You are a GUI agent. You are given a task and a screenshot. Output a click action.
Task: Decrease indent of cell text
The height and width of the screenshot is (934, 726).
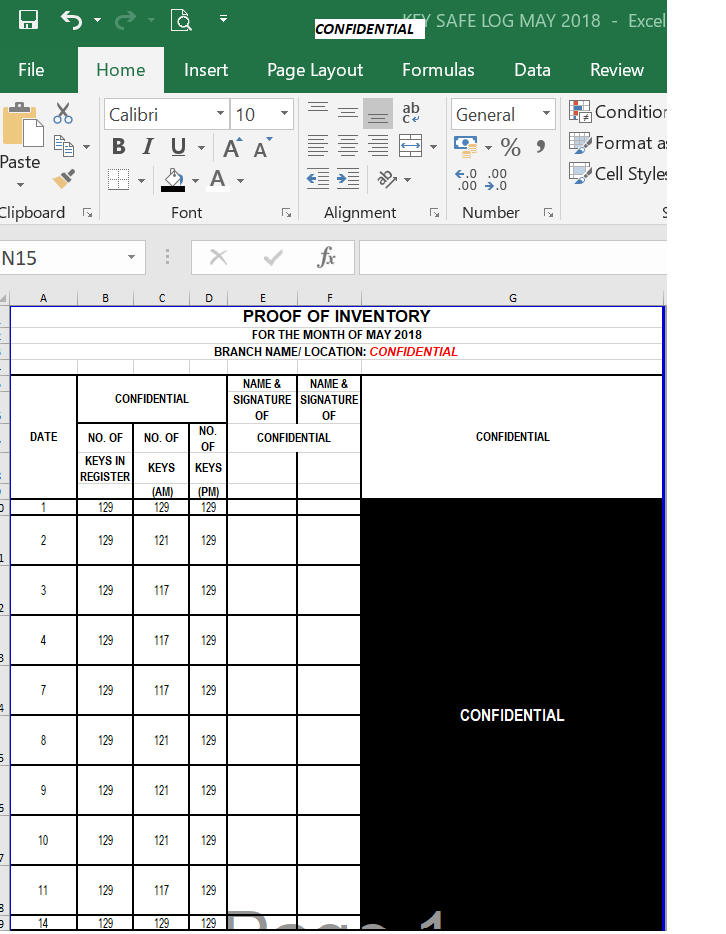(x=317, y=179)
